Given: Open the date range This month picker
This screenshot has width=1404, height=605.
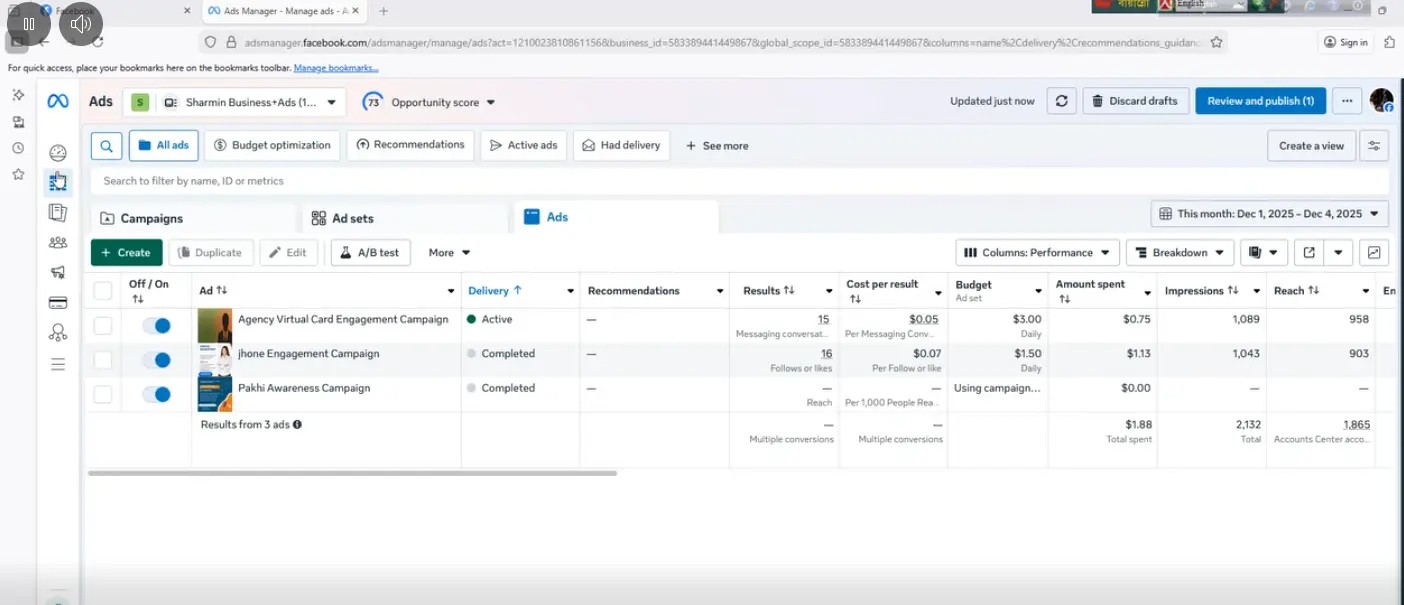Looking at the screenshot, I should tap(1270, 214).
